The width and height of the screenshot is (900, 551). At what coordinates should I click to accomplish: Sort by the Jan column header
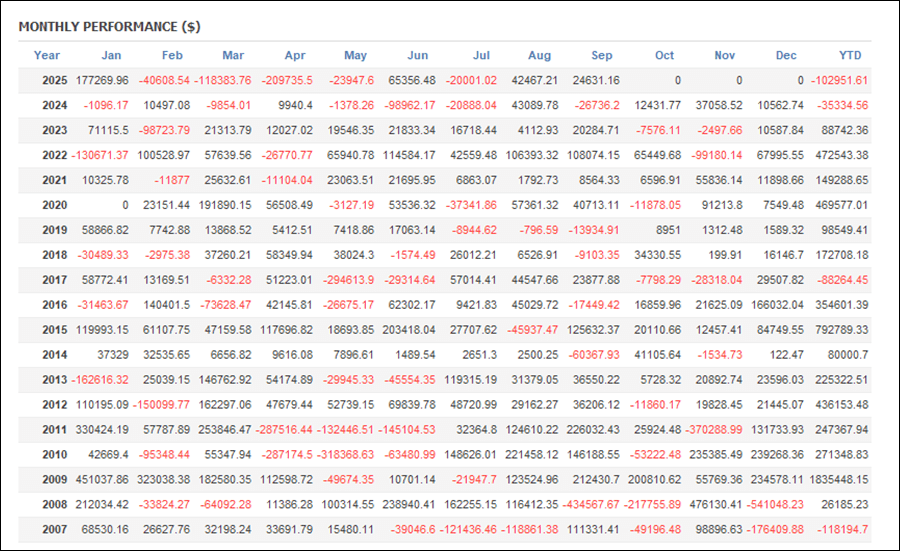(x=111, y=56)
